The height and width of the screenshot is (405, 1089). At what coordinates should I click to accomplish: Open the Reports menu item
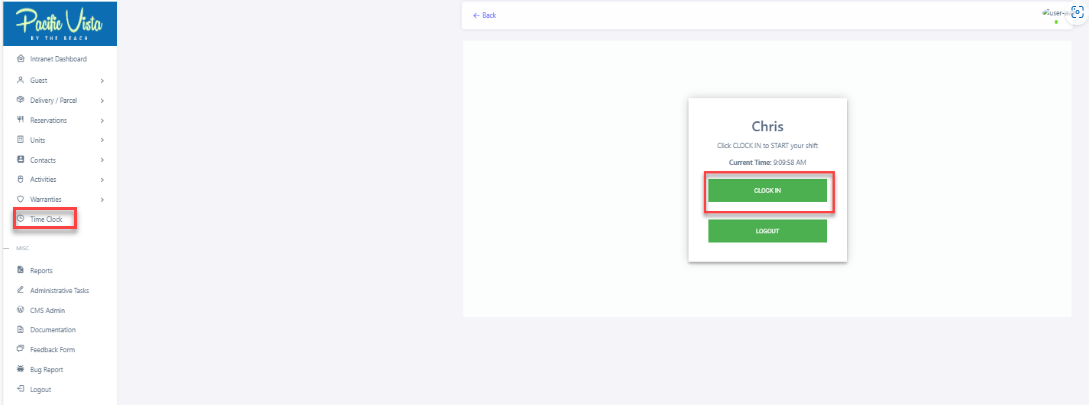coord(41,270)
